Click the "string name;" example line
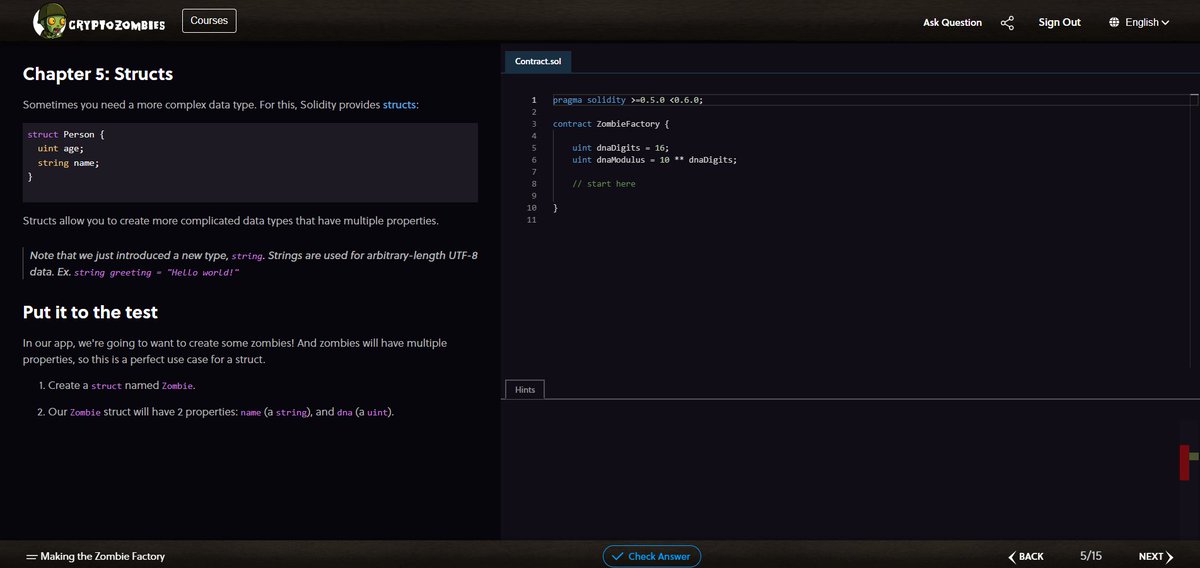The height and width of the screenshot is (568, 1200). tap(68, 162)
